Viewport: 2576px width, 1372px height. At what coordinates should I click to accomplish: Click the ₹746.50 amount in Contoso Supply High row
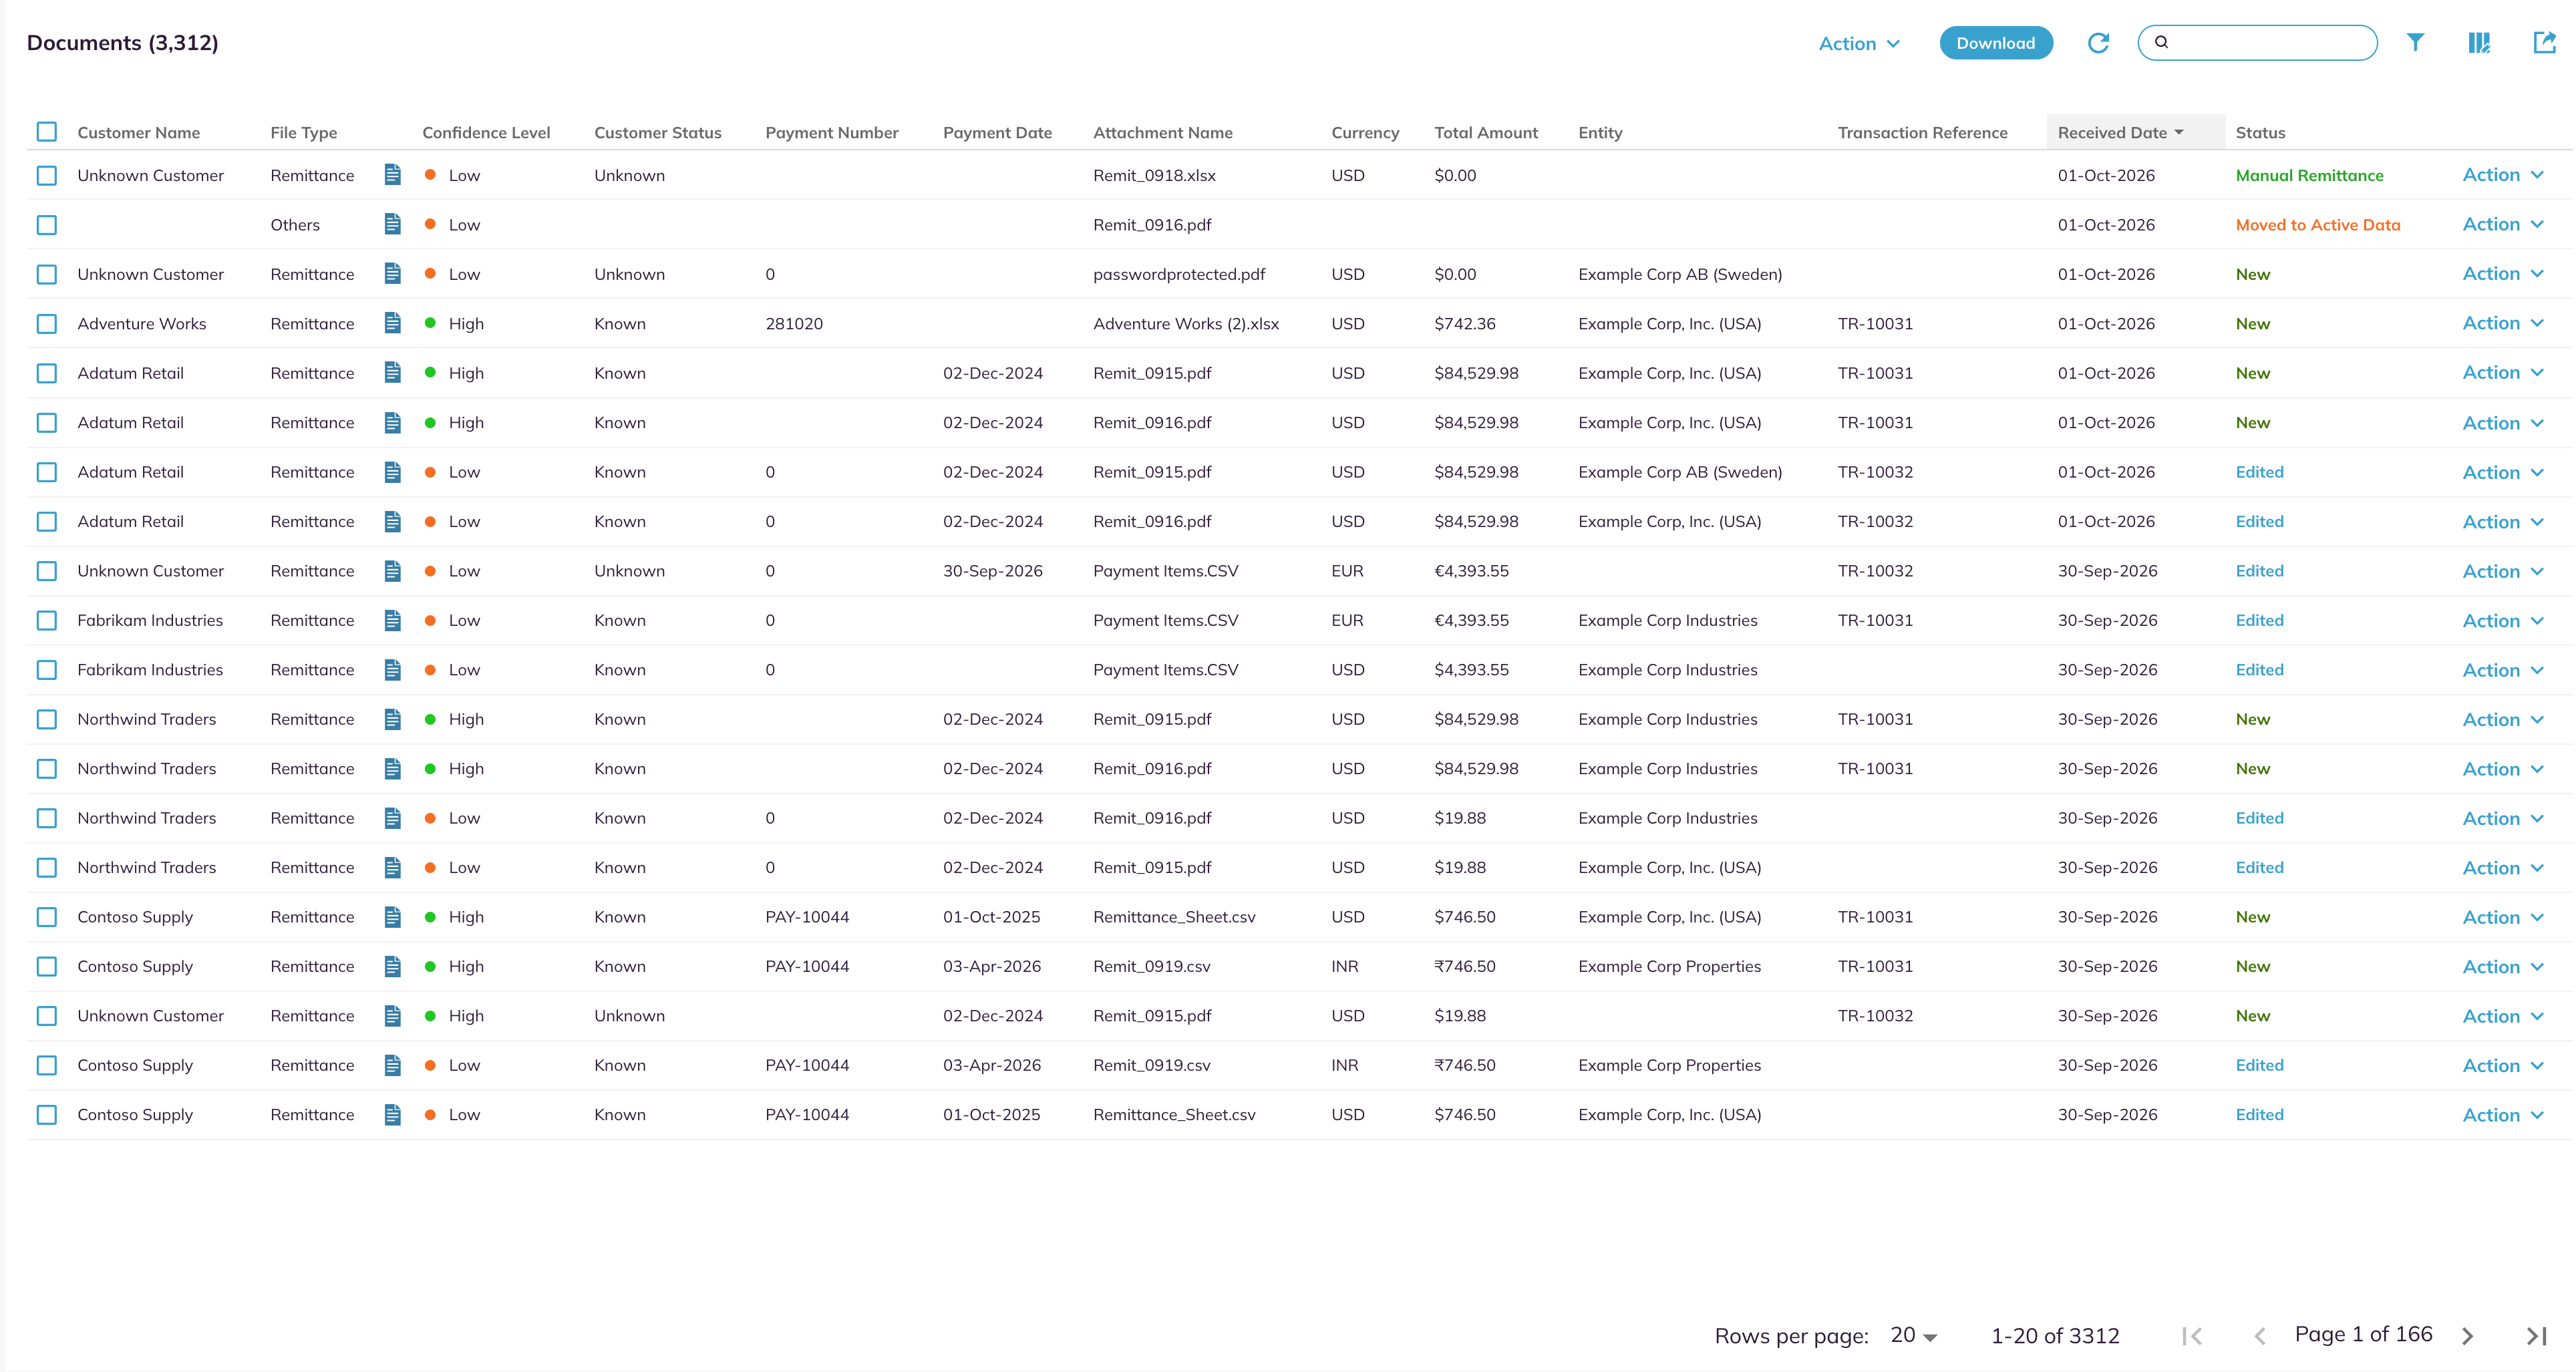pos(1464,966)
